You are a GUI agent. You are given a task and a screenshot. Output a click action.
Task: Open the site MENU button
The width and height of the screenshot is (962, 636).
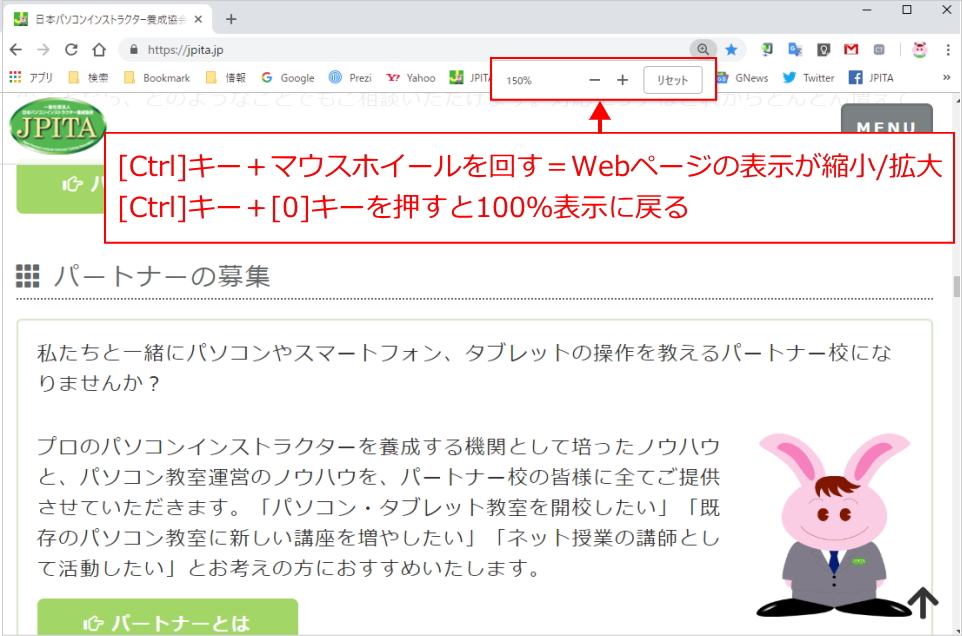tap(886, 127)
